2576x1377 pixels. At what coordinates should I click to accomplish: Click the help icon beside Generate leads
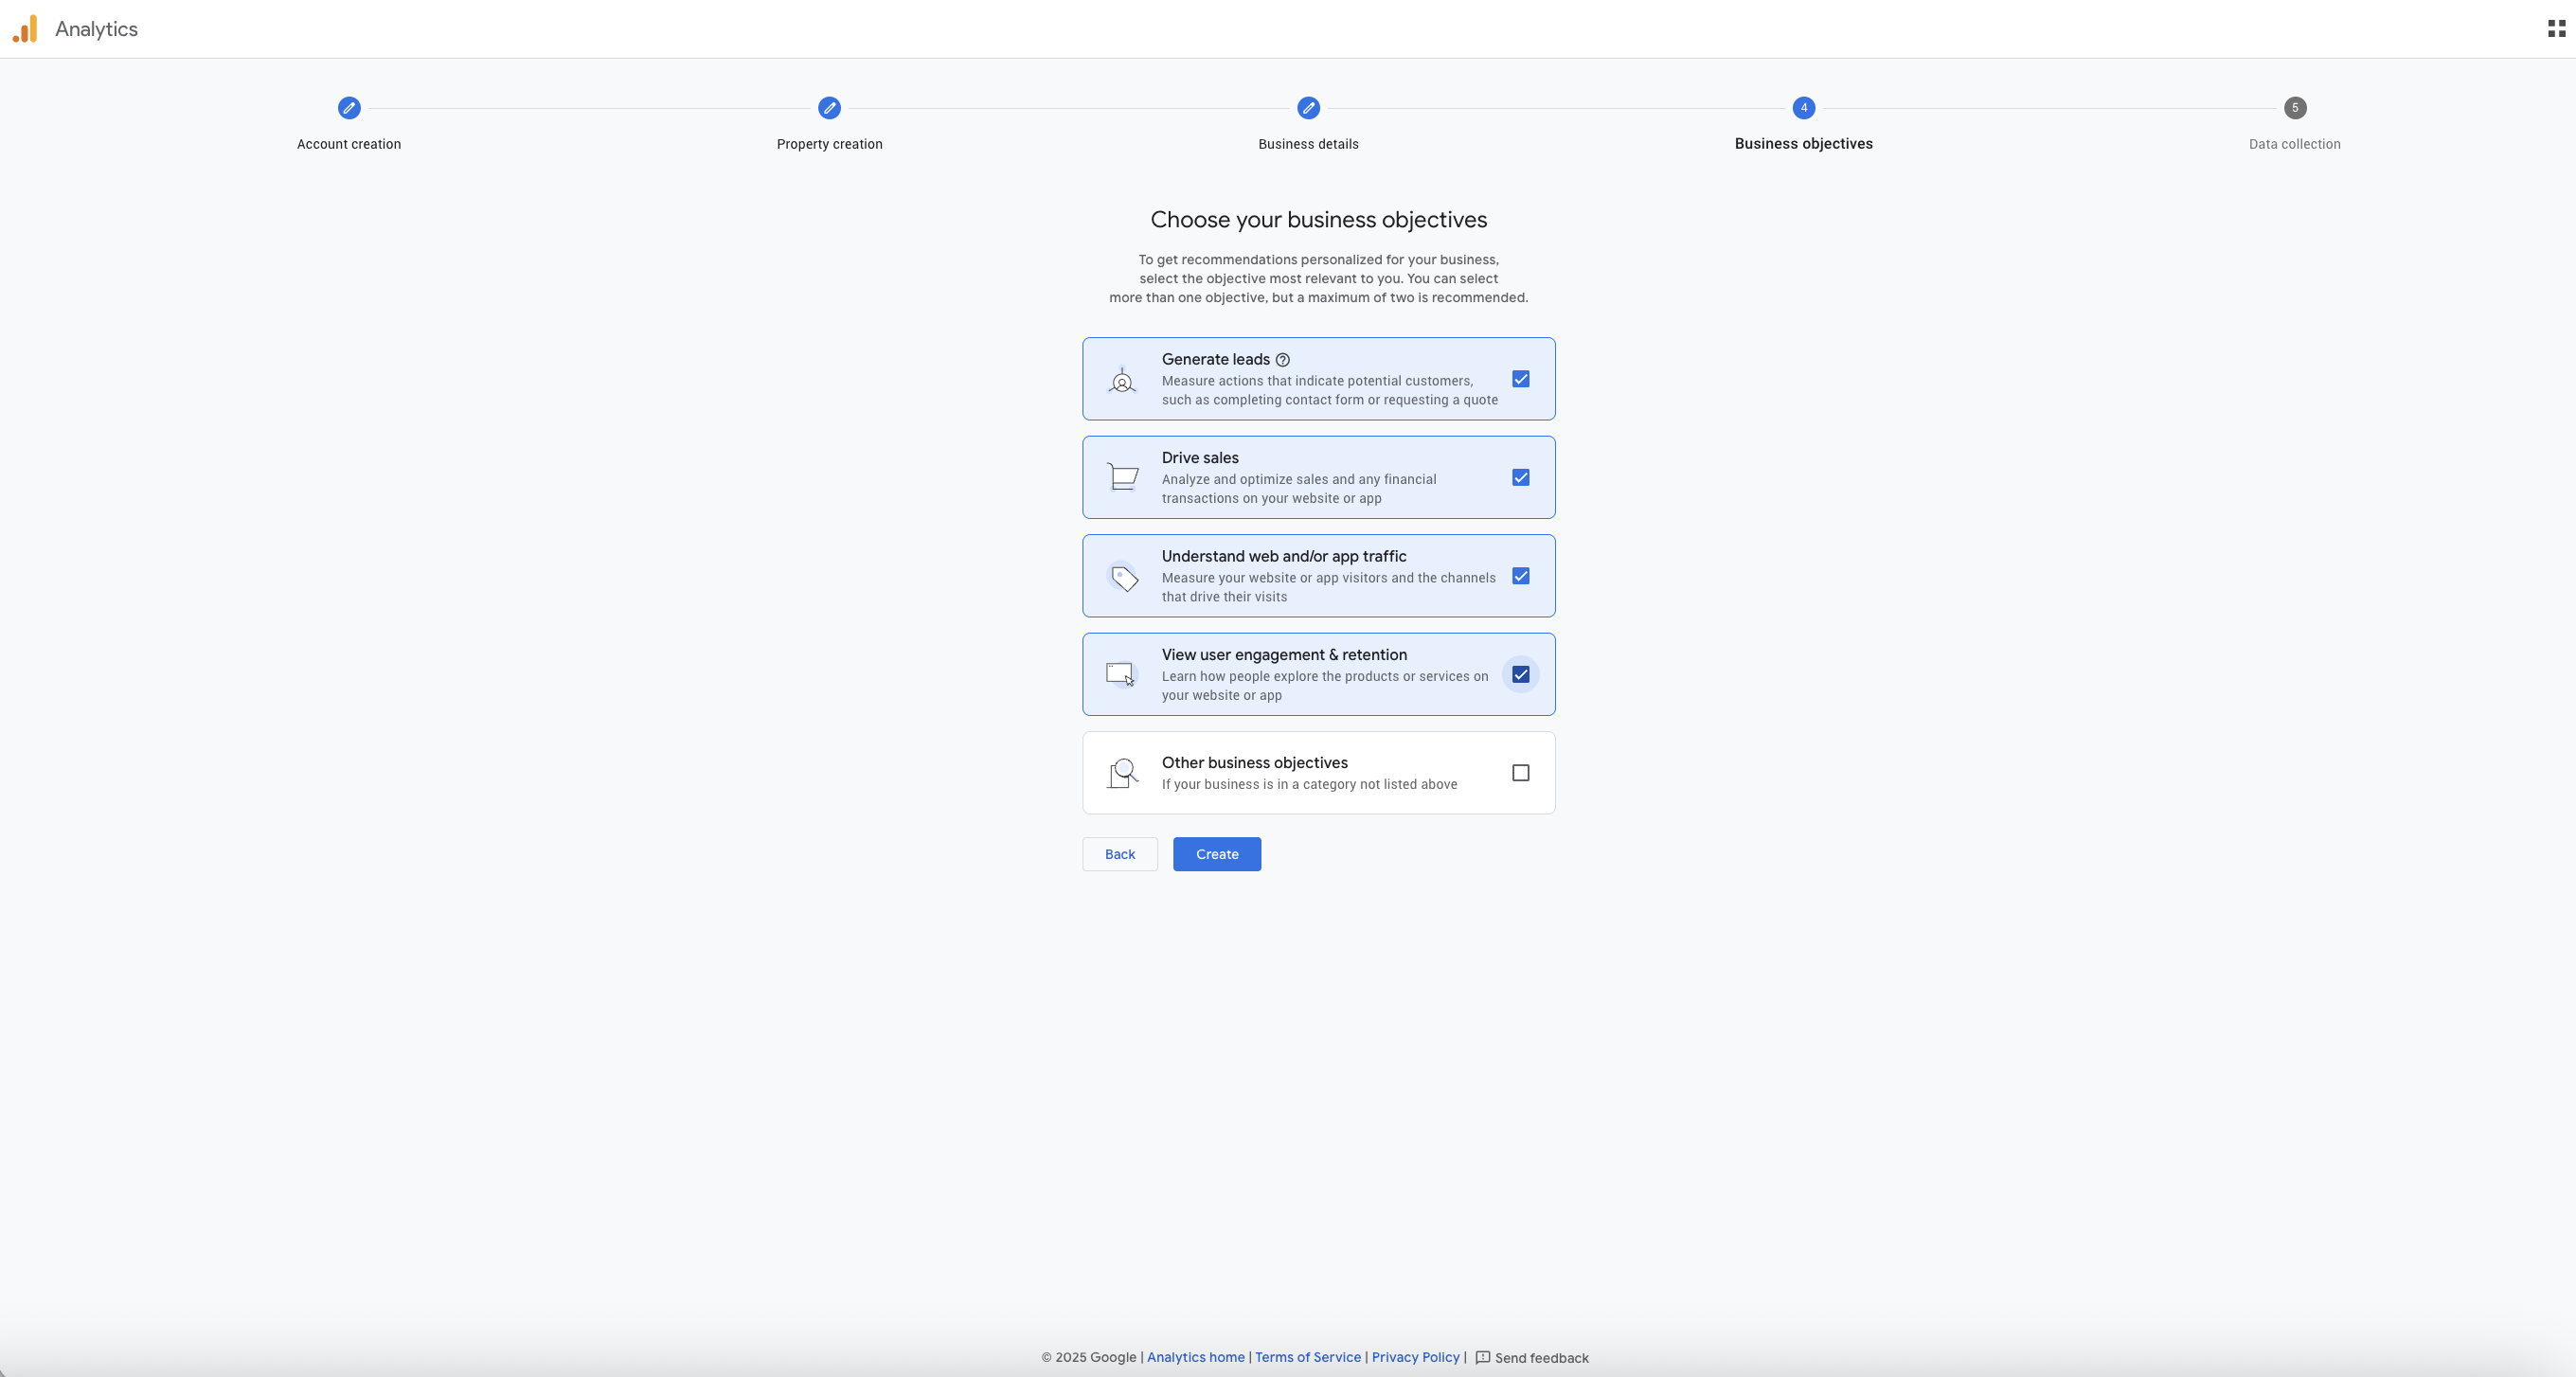(x=1282, y=360)
